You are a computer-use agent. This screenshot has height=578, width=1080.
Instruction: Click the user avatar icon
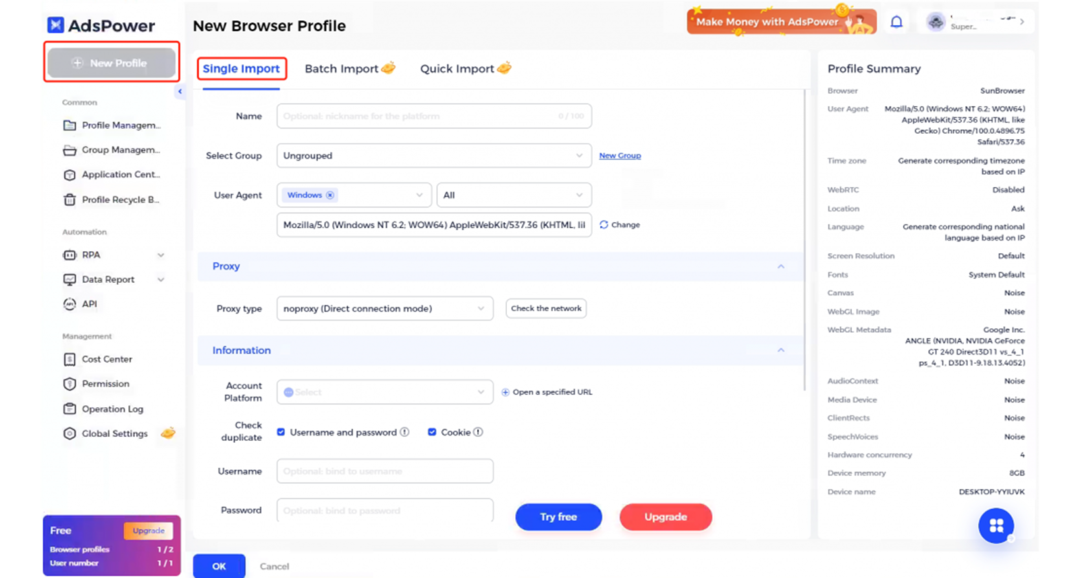[935, 22]
